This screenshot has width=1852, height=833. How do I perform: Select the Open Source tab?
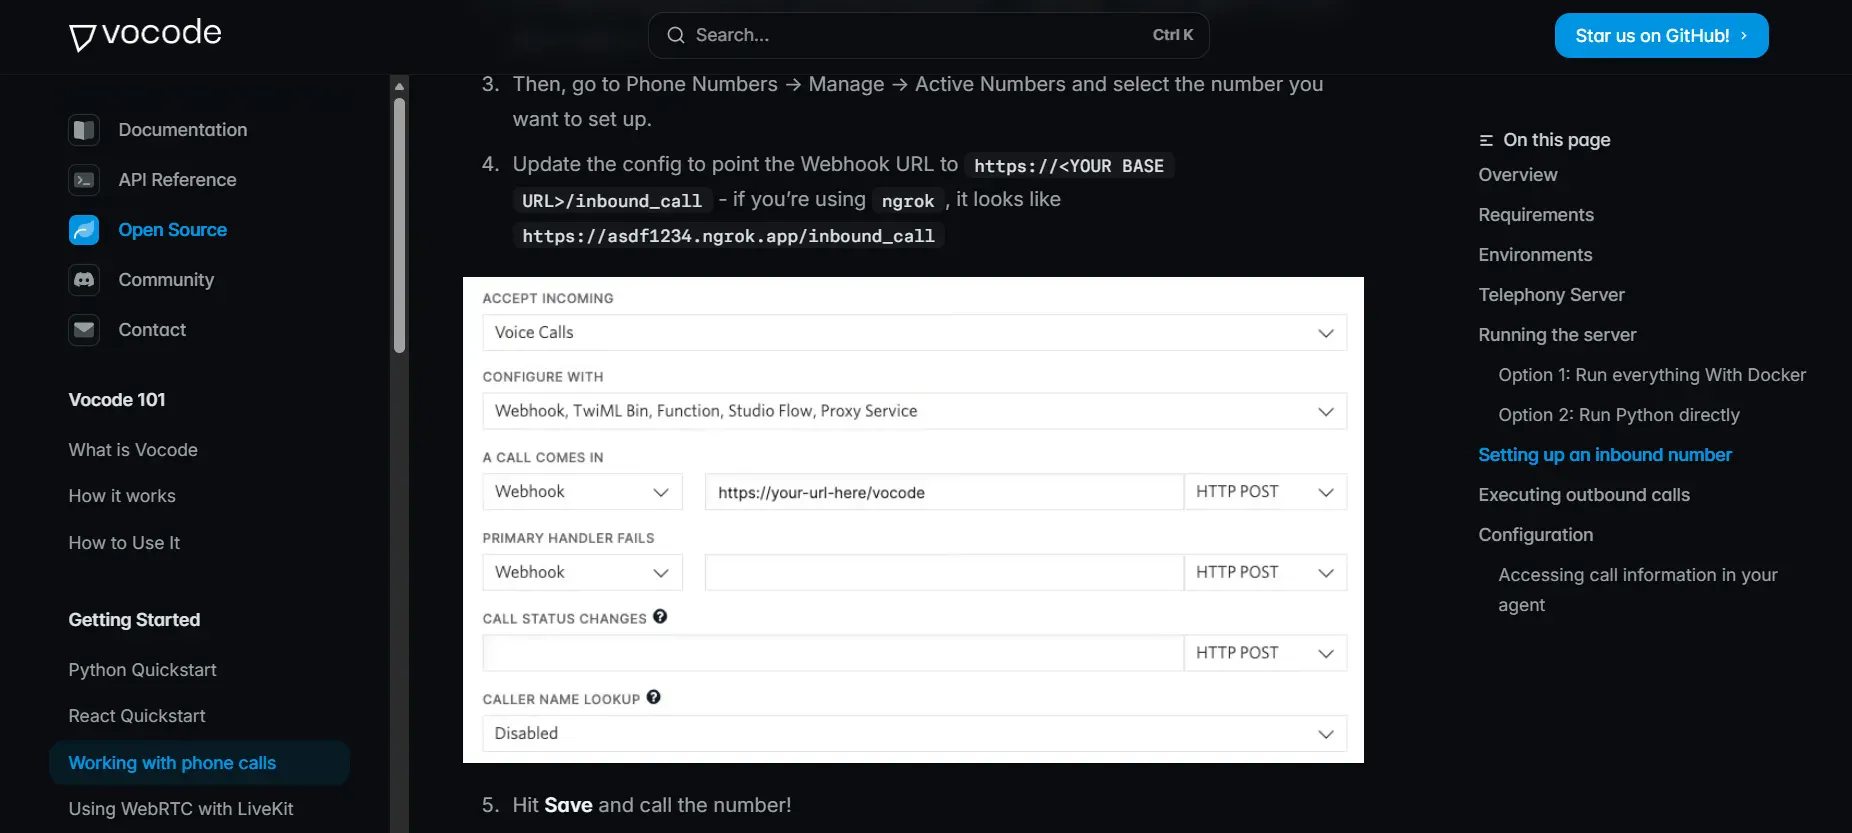(173, 230)
